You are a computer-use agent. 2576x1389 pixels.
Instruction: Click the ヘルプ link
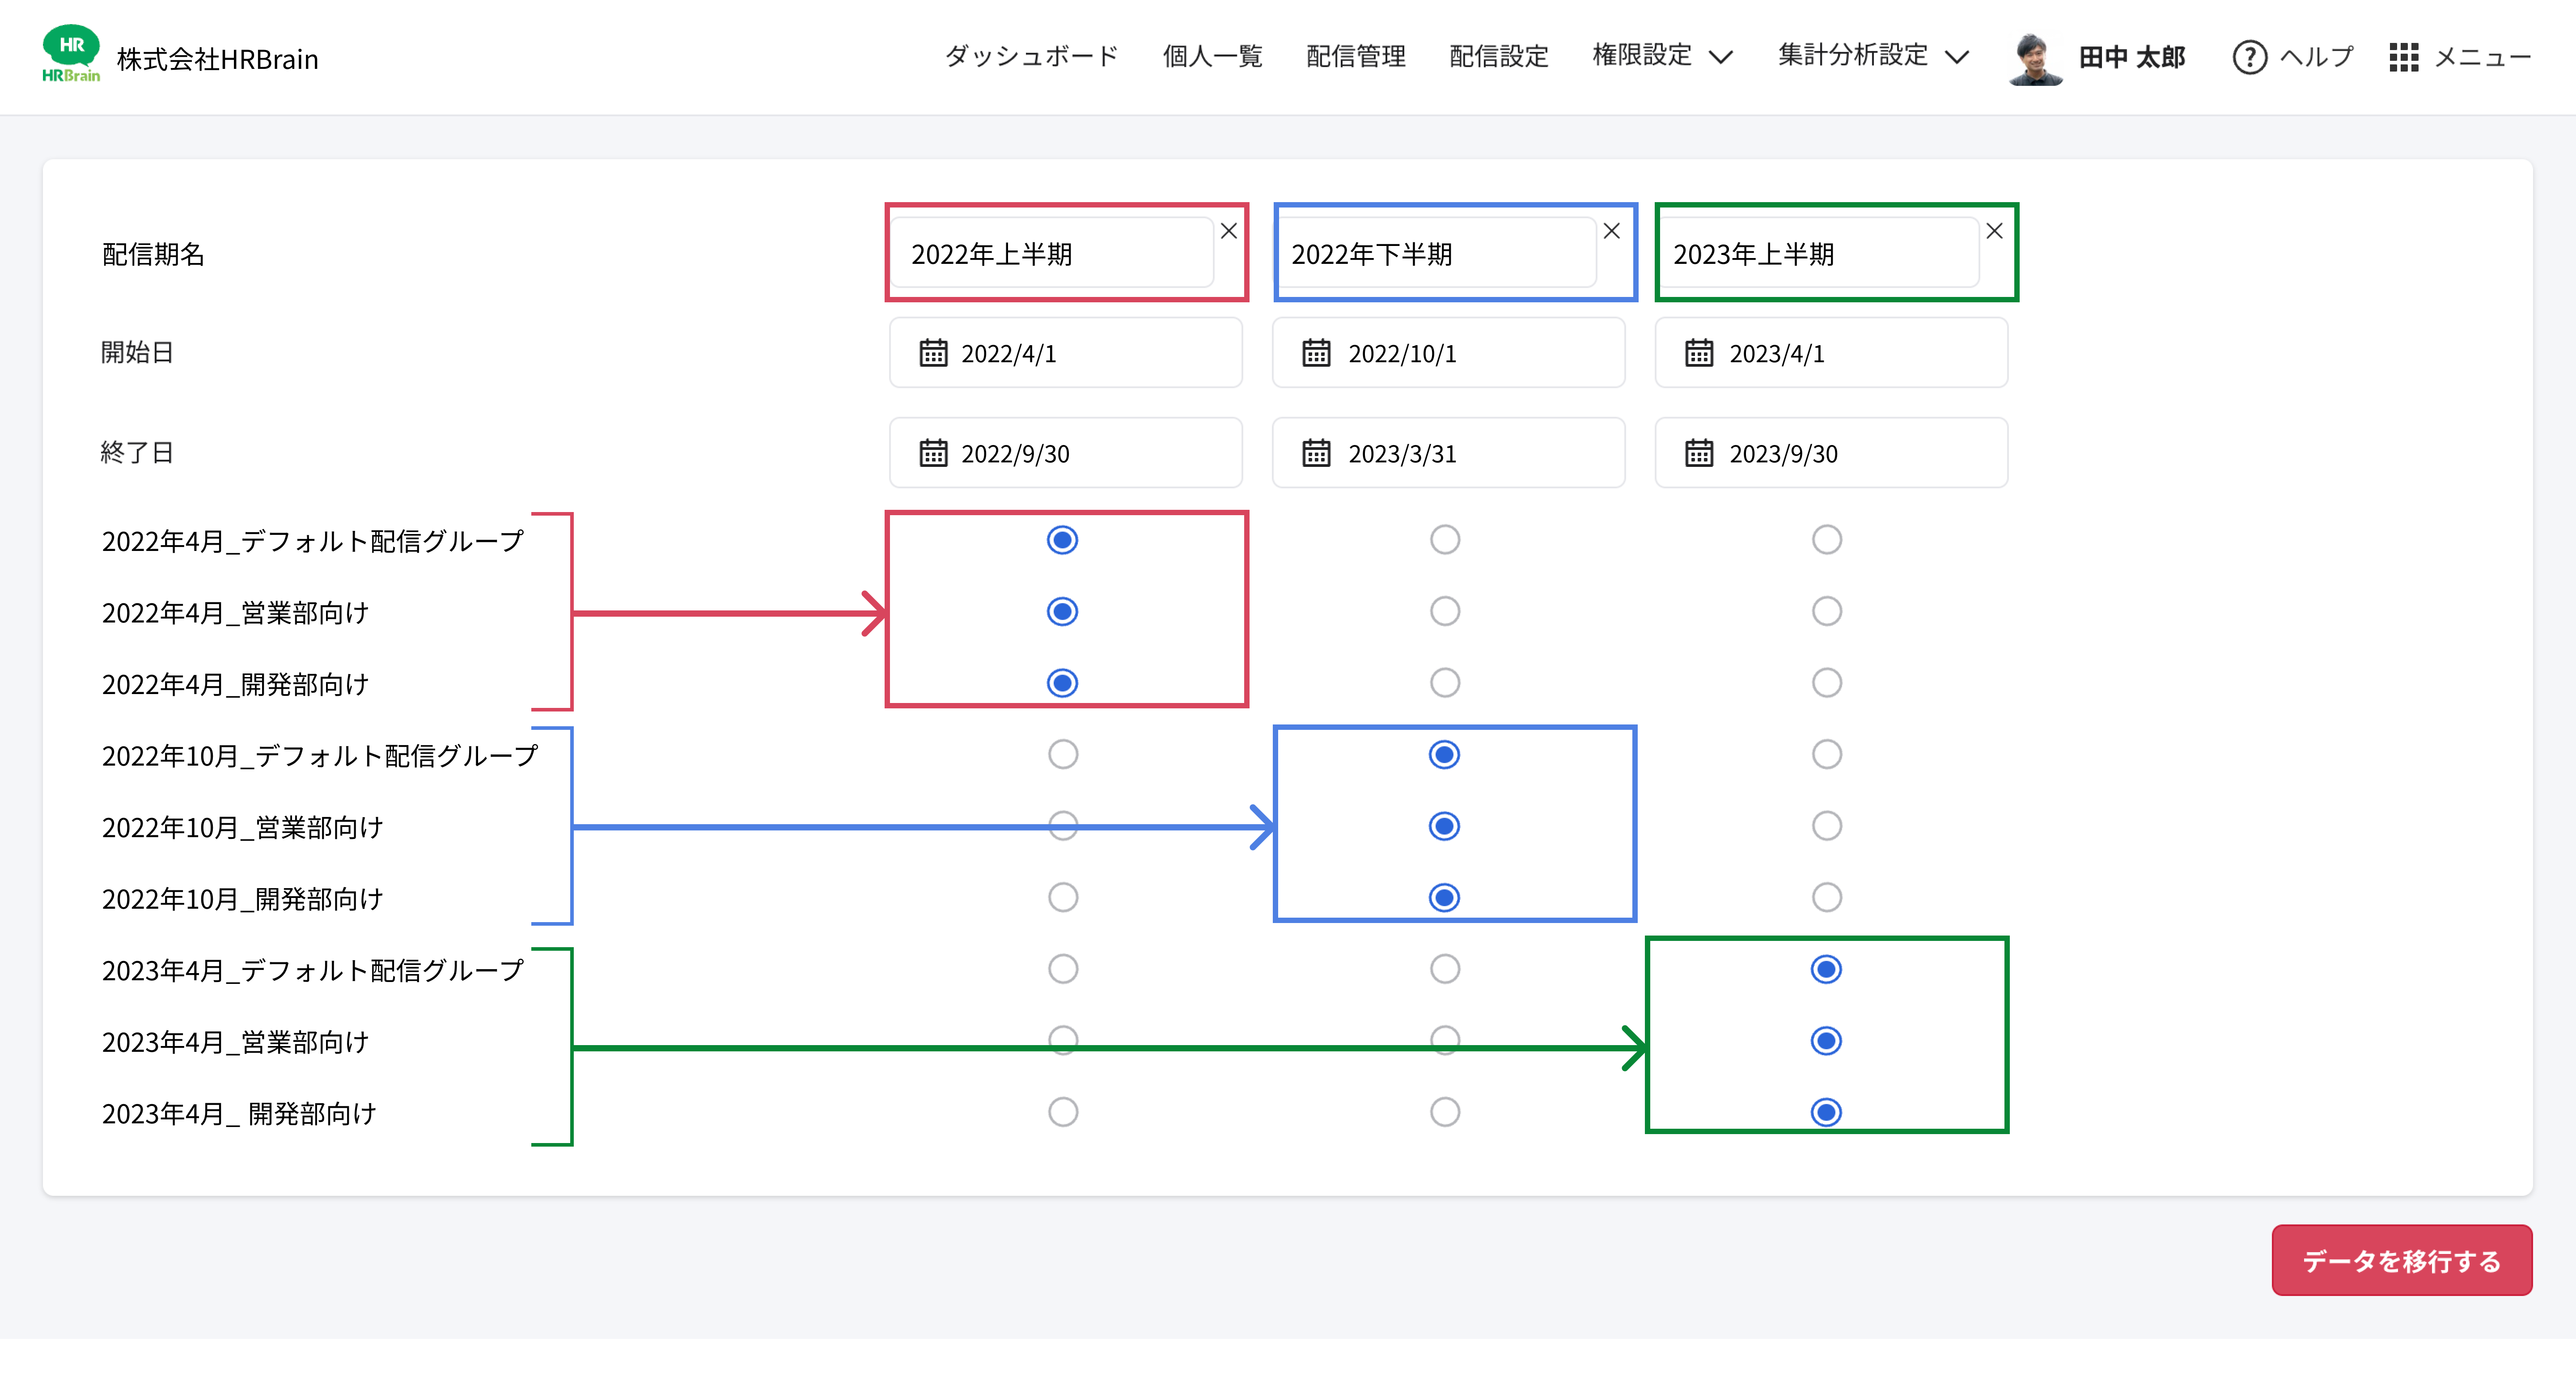2316,57
